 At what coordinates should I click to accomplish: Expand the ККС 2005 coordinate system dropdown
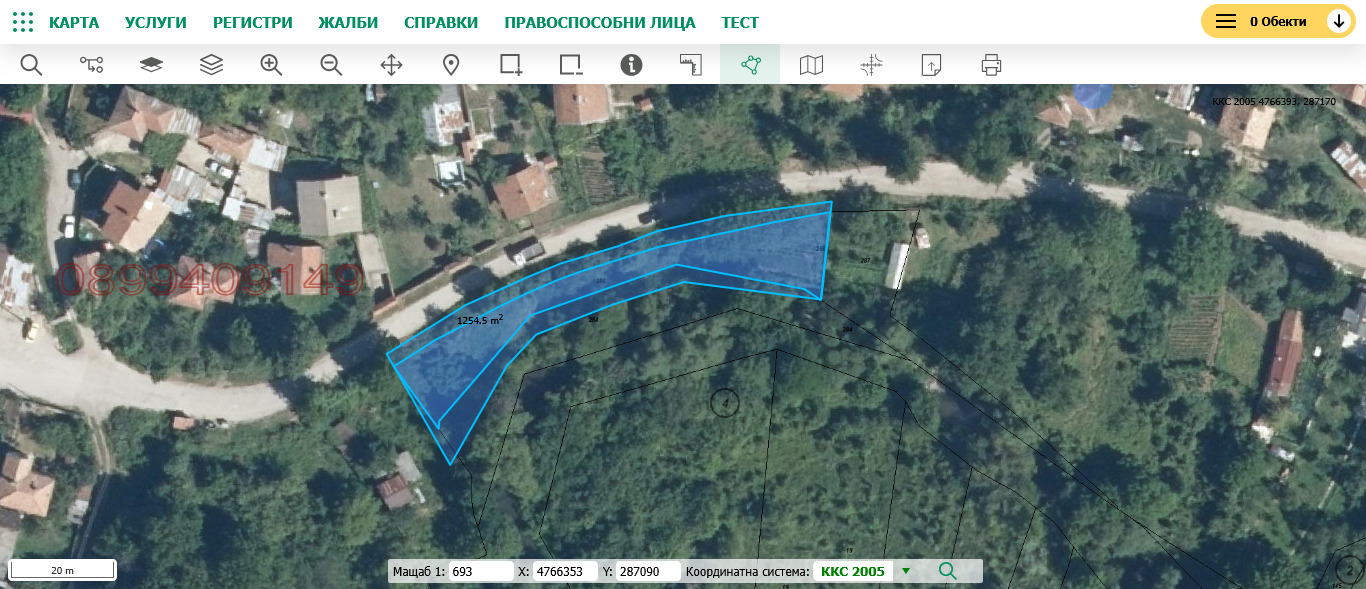click(x=906, y=571)
